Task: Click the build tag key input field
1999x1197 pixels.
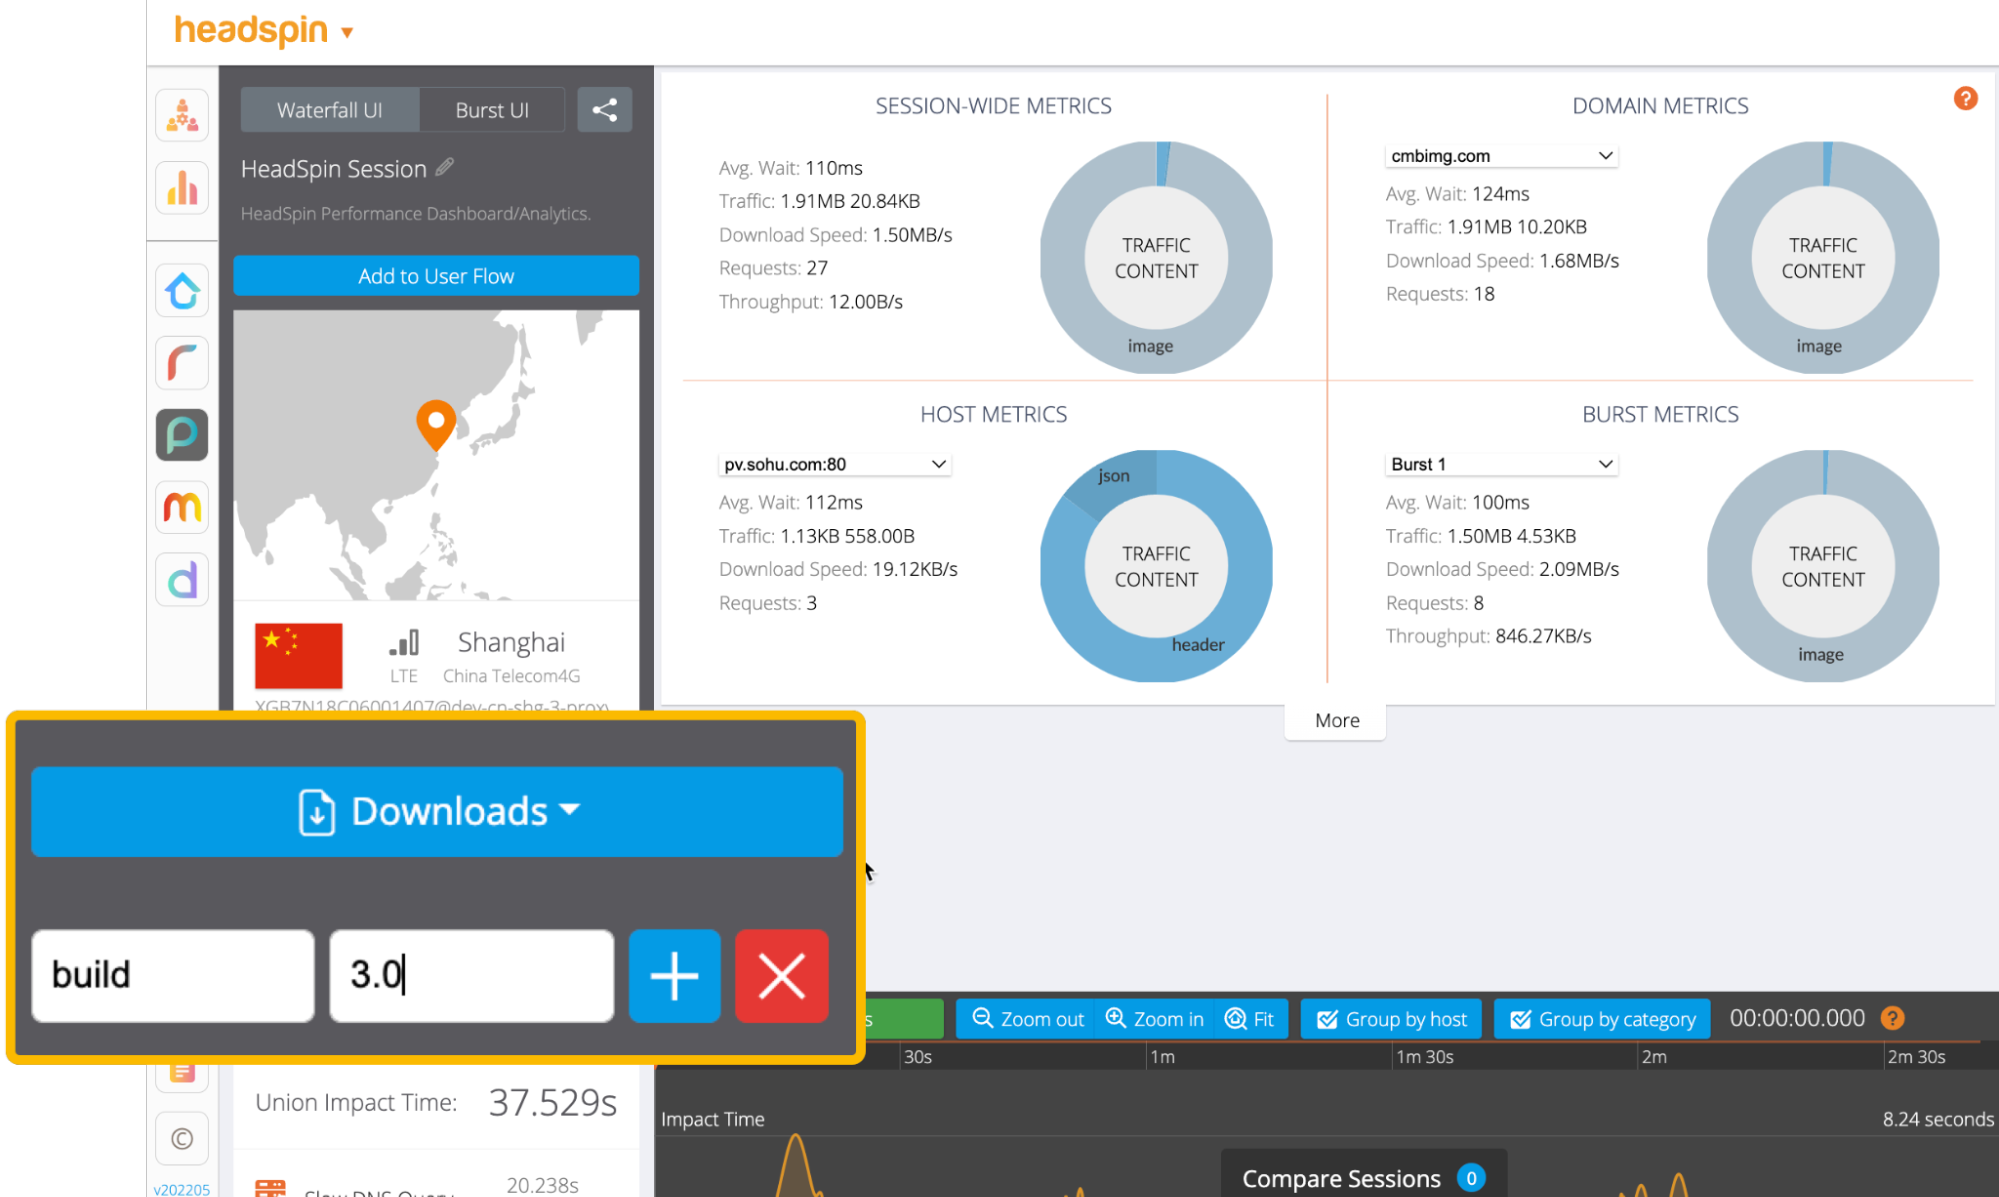Action: coord(172,975)
